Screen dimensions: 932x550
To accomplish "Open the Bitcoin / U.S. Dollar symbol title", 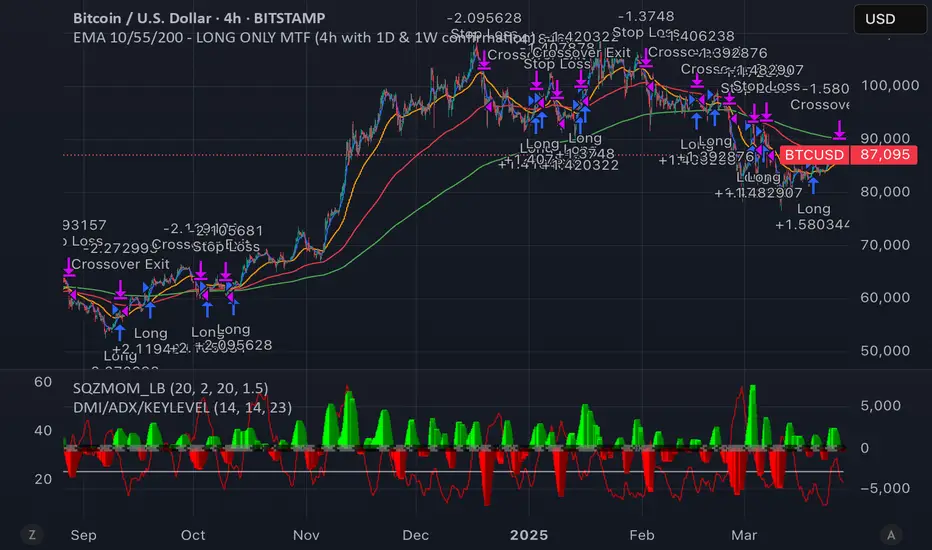I will (199, 18).
